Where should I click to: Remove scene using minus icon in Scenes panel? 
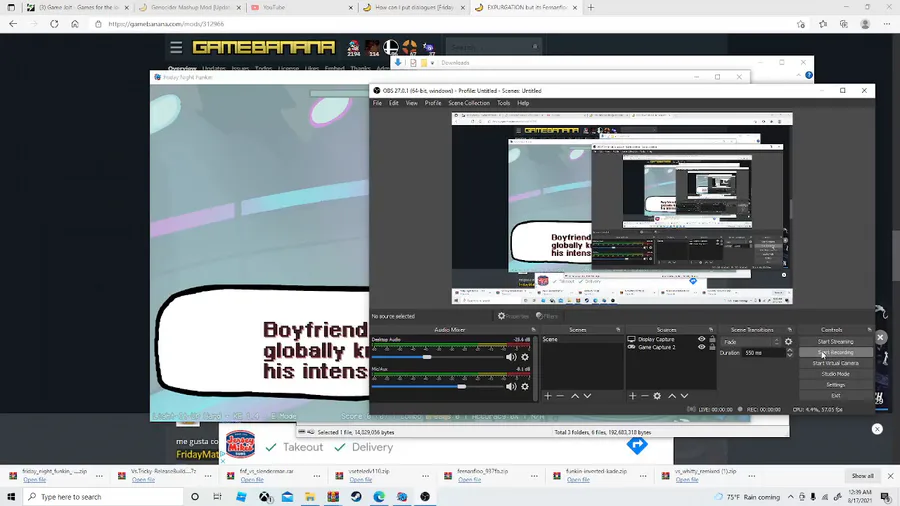[x=560, y=396]
